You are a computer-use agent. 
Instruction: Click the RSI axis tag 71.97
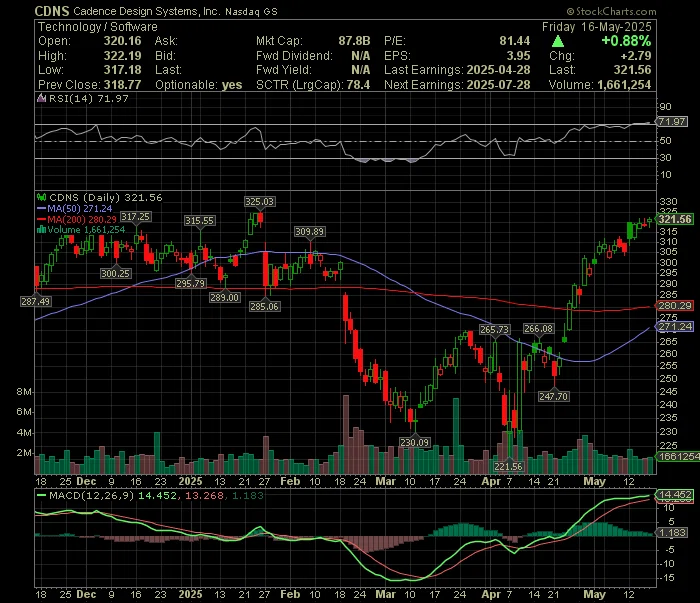(x=672, y=121)
